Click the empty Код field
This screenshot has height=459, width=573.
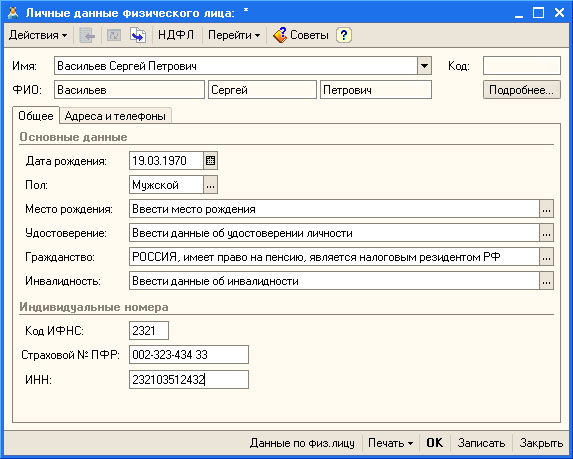(521, 66)
